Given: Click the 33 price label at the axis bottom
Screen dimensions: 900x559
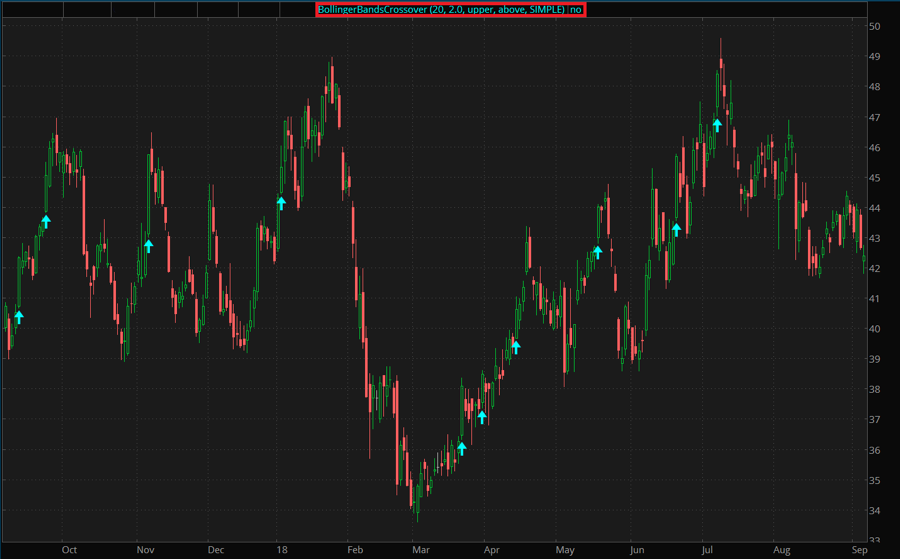Looking at the screenshot, I should [x=874, y=541].
